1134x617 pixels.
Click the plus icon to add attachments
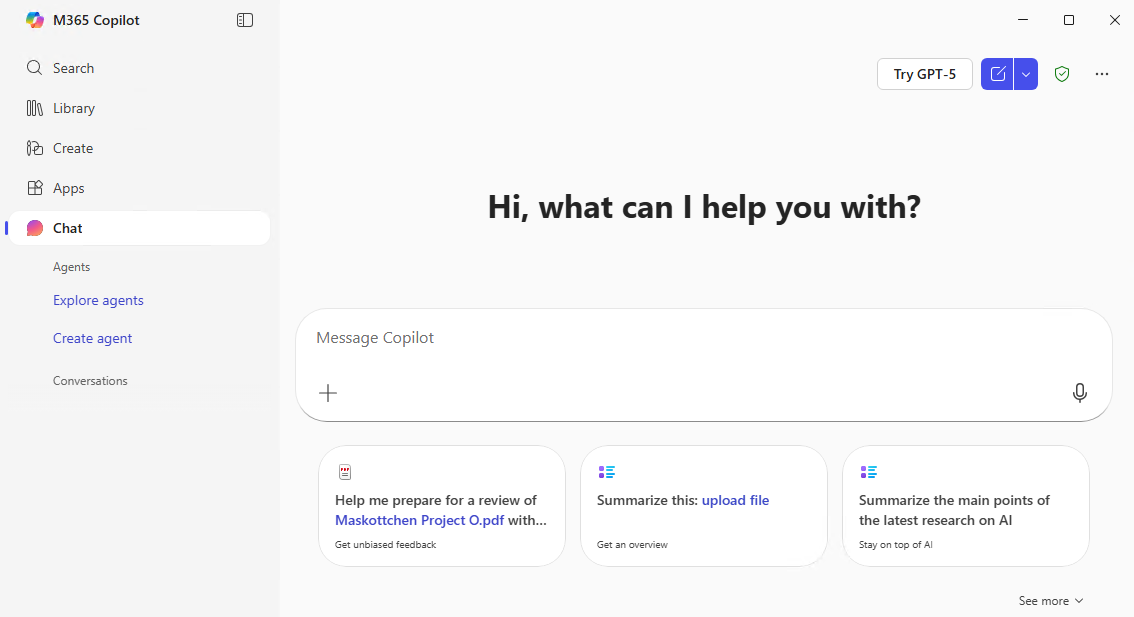click(x=328, y=393)
